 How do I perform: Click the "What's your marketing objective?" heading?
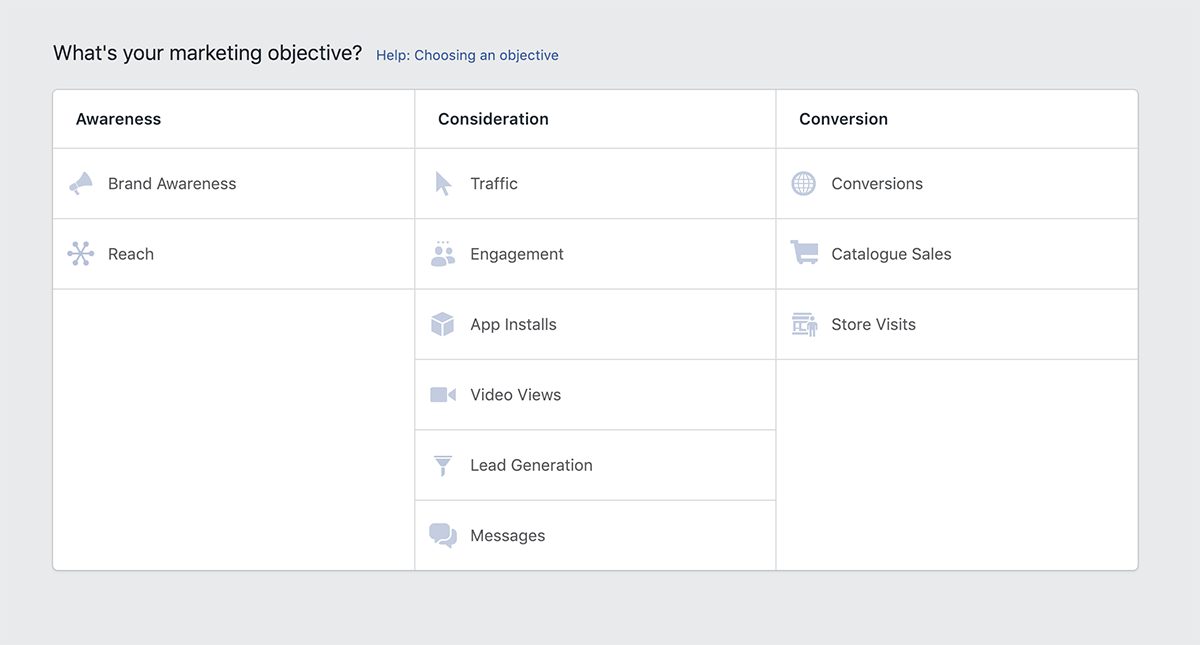tap(207, 54)
